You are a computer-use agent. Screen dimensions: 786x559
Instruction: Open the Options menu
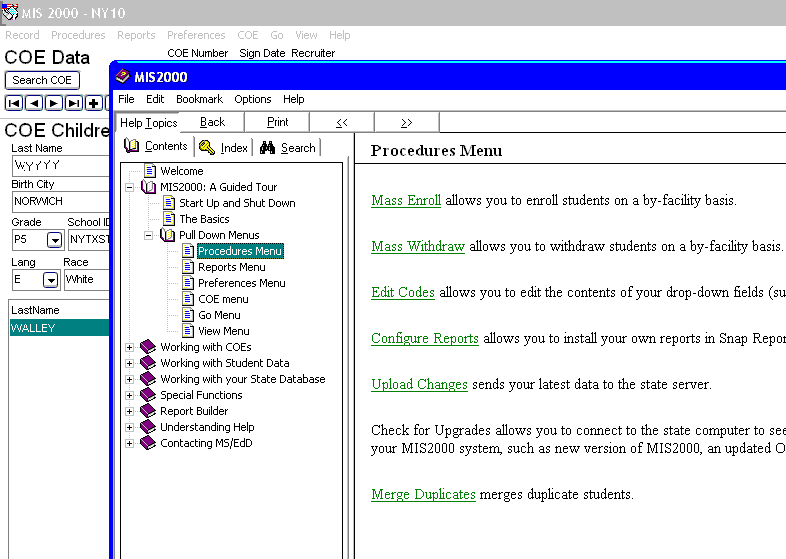253,99
